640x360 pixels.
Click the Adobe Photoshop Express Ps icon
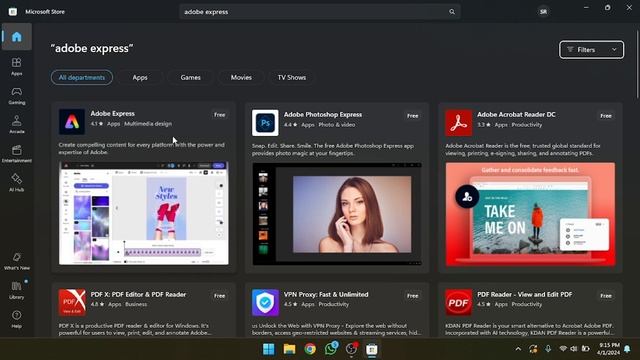pyautogui.click(x=265, y=123)
